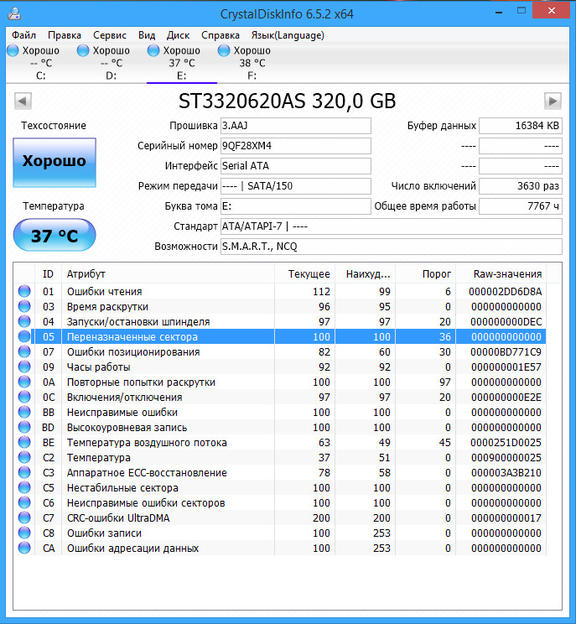Open the Сервис menu
The image size is (576, 624).
(109, 35)
